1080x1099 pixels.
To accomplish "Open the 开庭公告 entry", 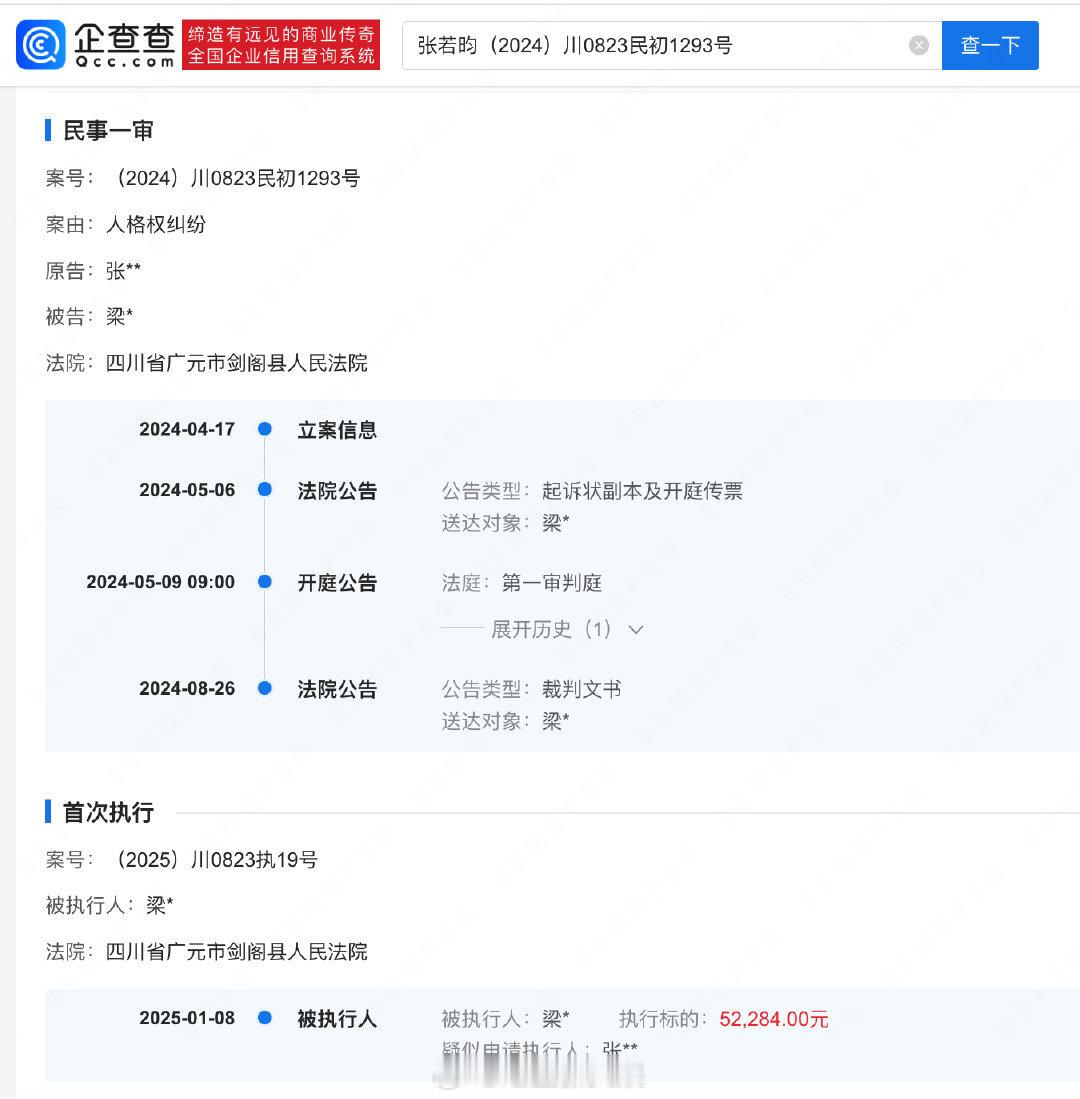I will click(337, 582).
